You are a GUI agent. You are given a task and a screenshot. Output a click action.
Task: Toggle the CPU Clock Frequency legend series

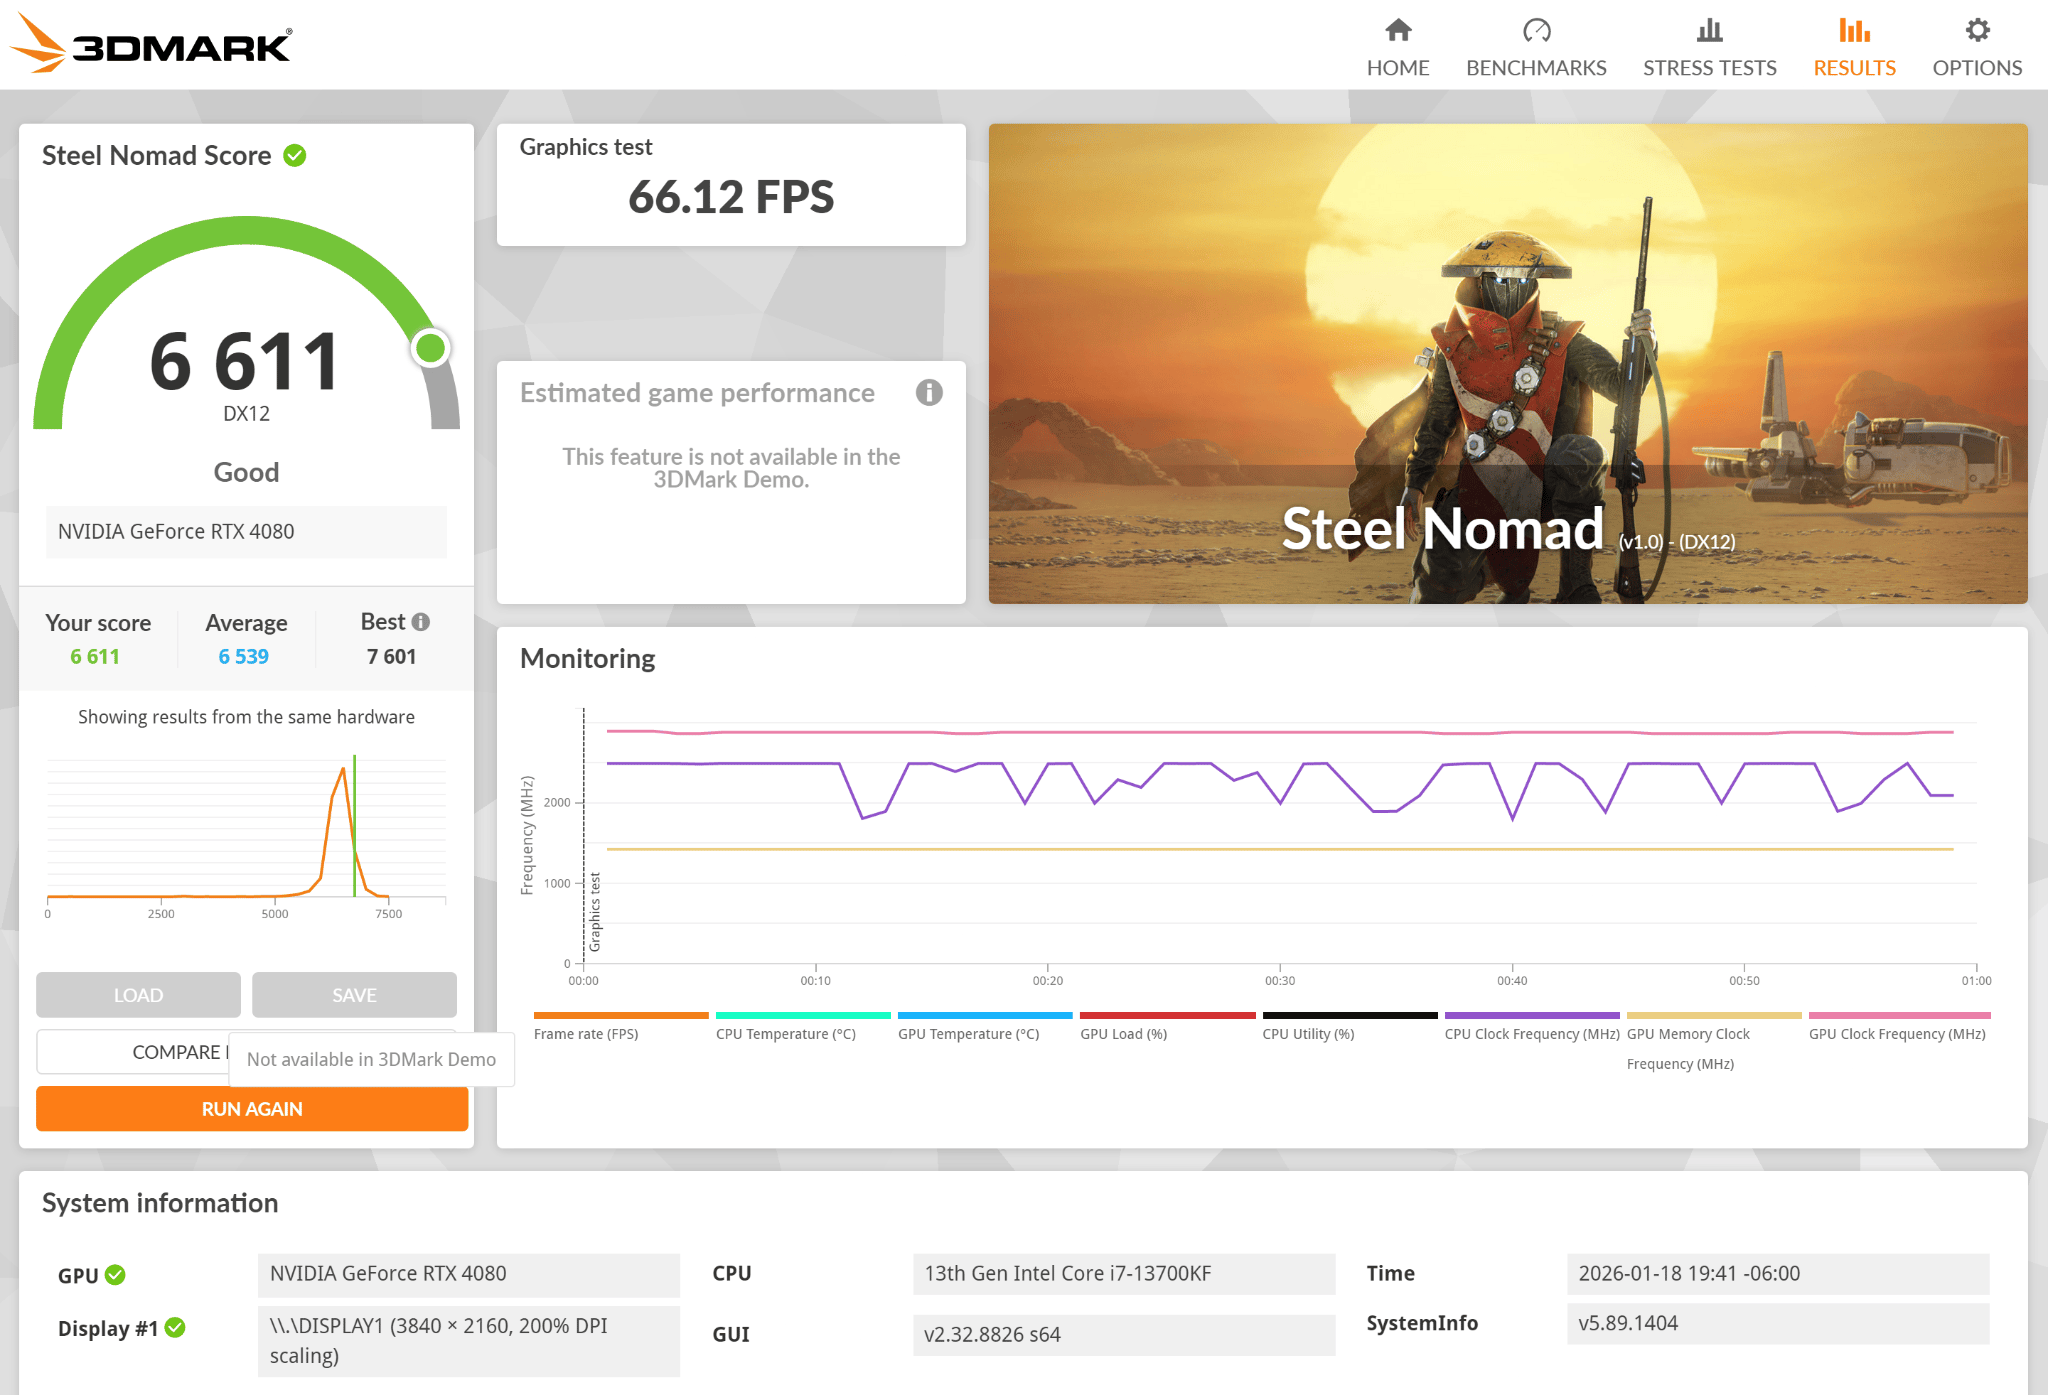pos(1532,1034)
